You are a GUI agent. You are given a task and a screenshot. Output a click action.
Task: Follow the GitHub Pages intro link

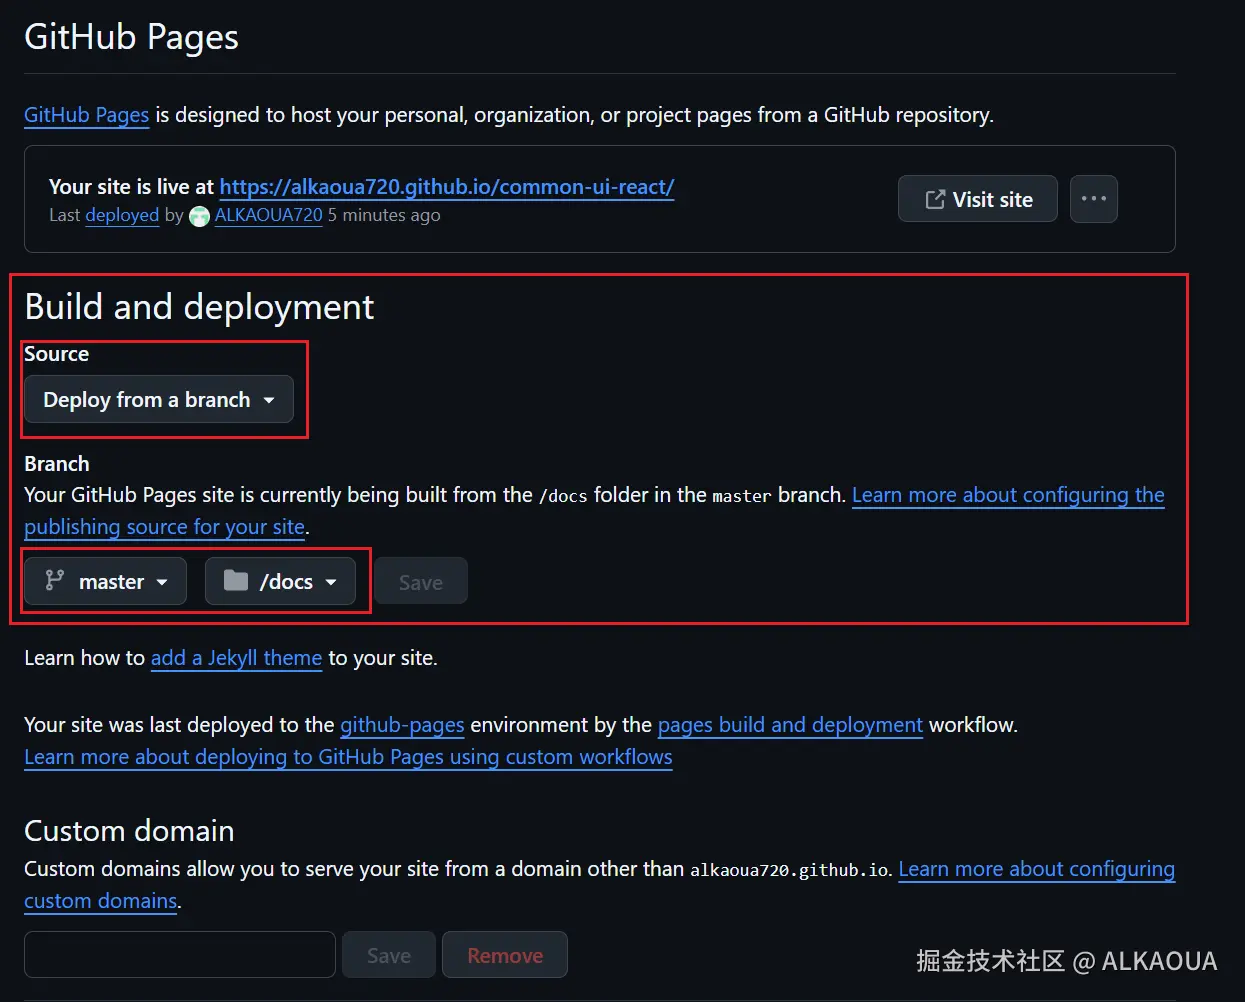(x=86, y=115)
